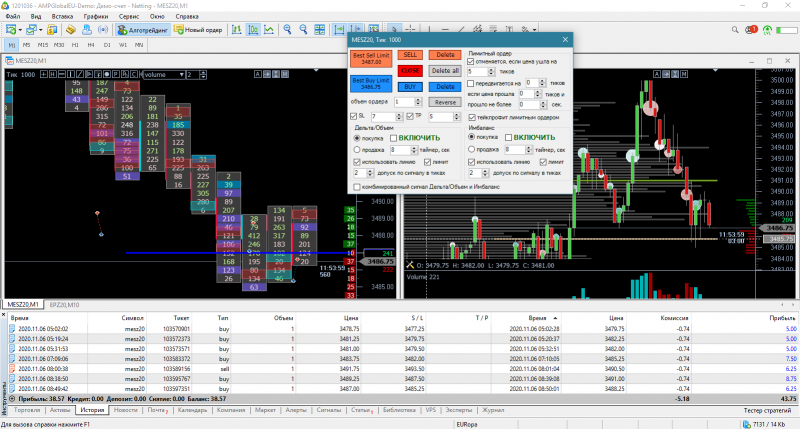The height and width of the screenshot is (429, 800).
Task: Click the orange SELL button
Action: (410, 55)
